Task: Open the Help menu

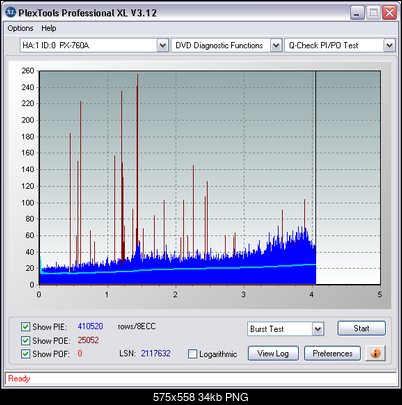Action: pos(49,28)
